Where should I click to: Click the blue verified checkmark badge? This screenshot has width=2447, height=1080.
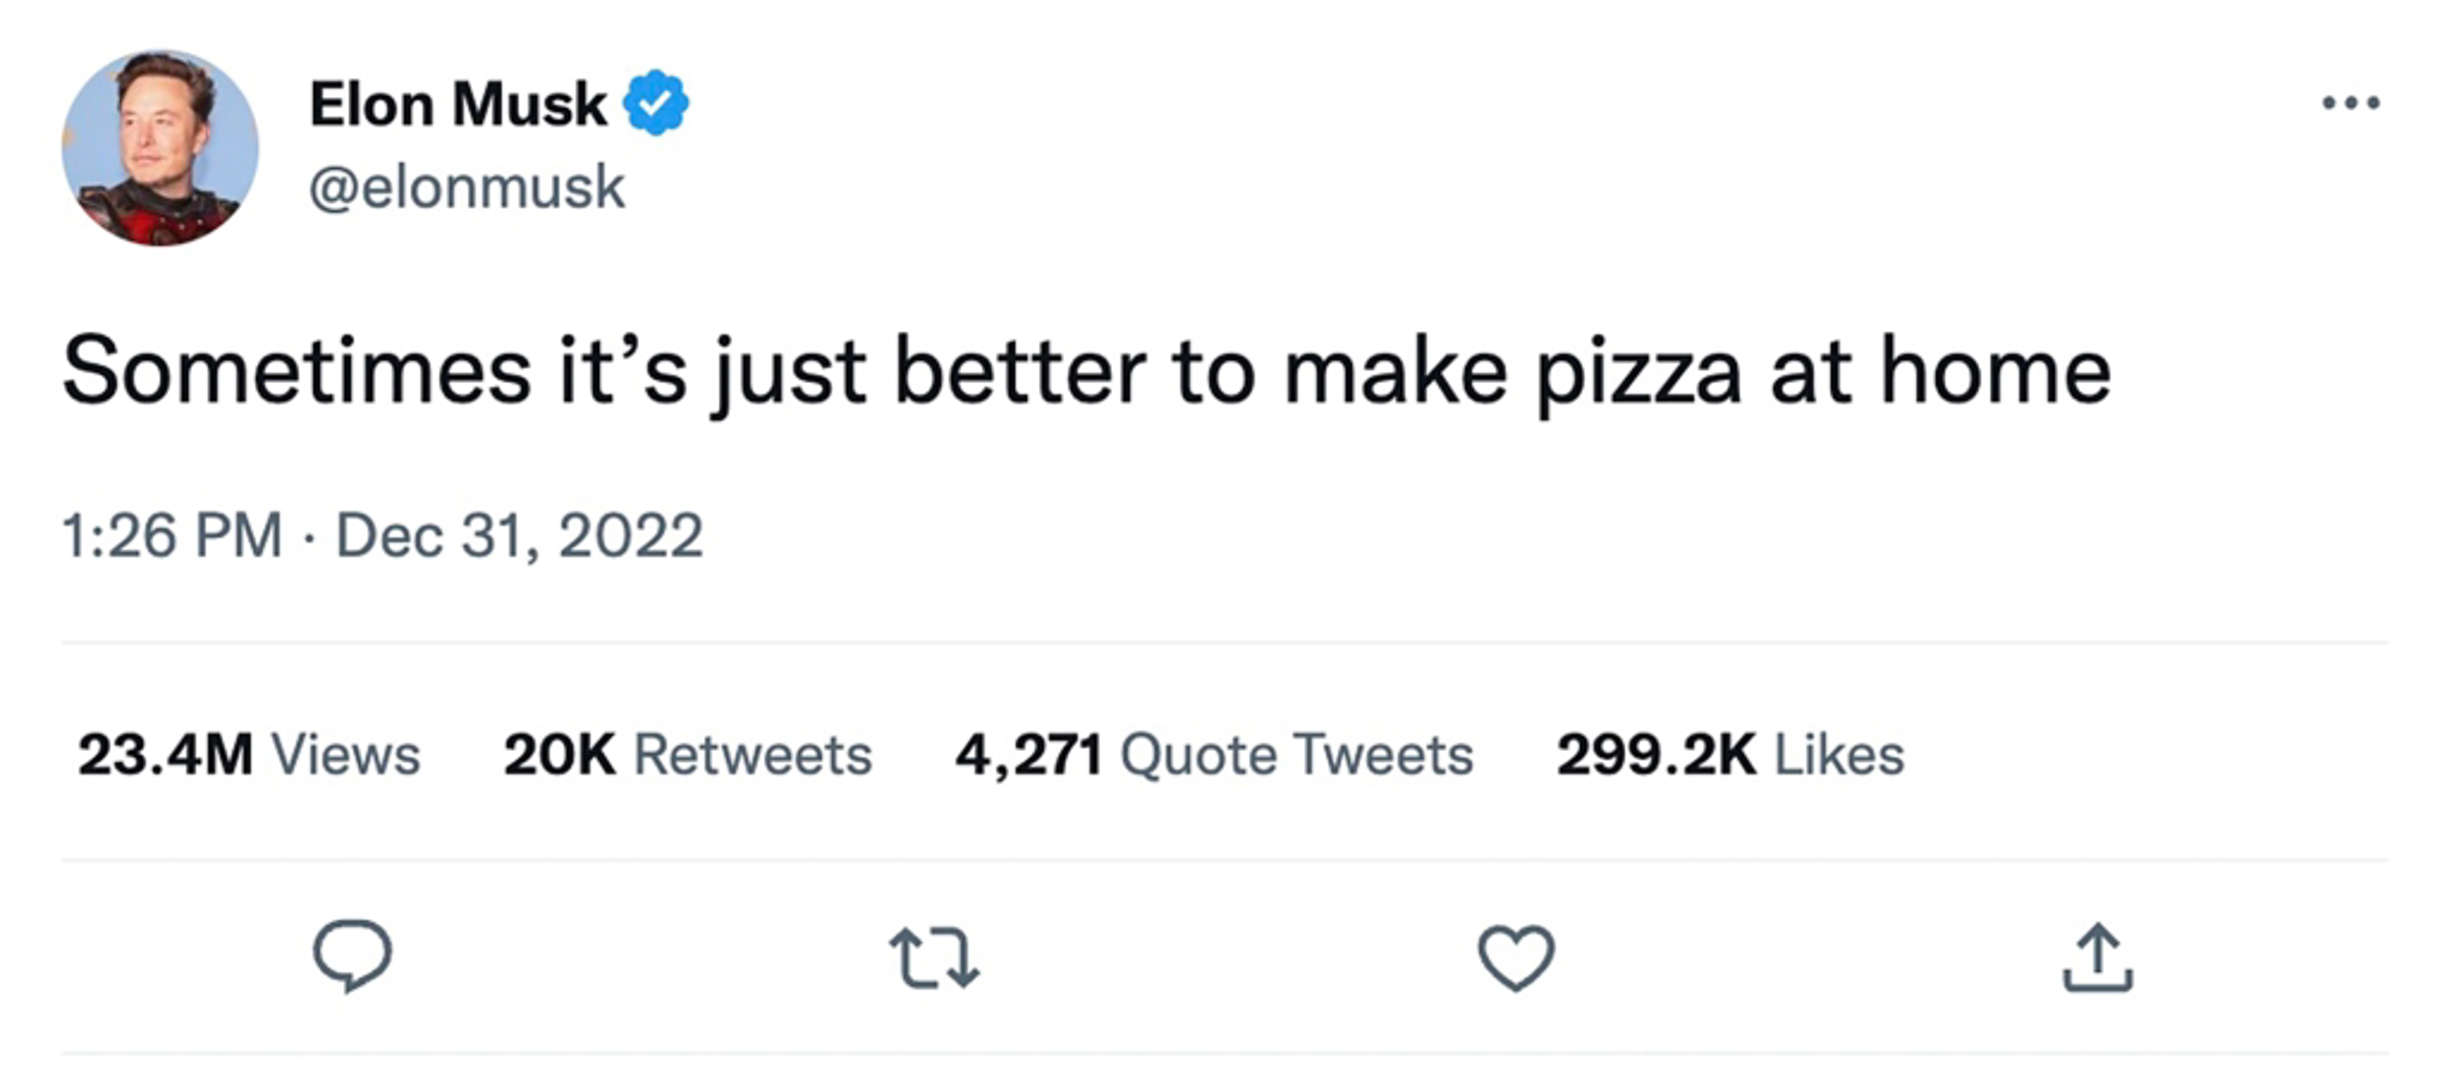pyautogui.click(x=656, y=103)
